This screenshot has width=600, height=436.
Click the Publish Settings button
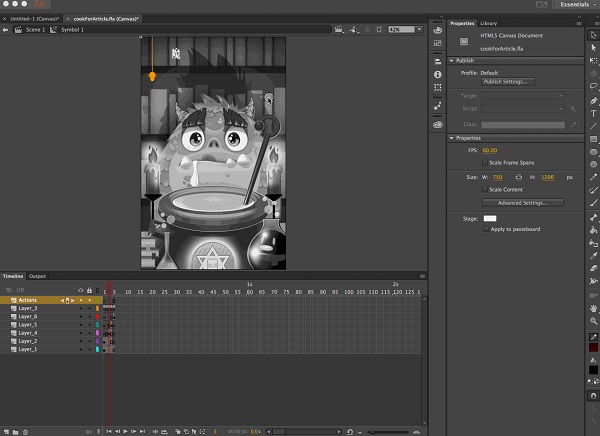pos(509,82)
